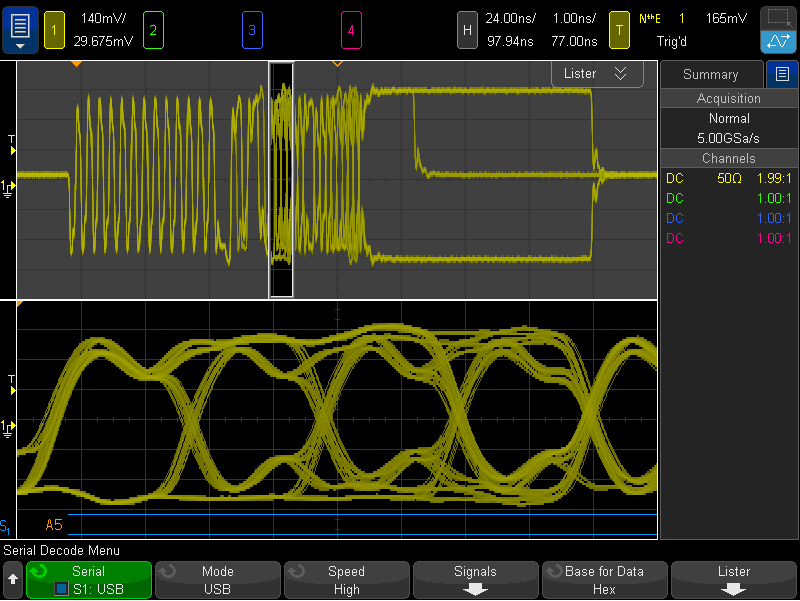Toggle the S1: USB serial checkbox
Screen dimensions: 800x601
62,589
